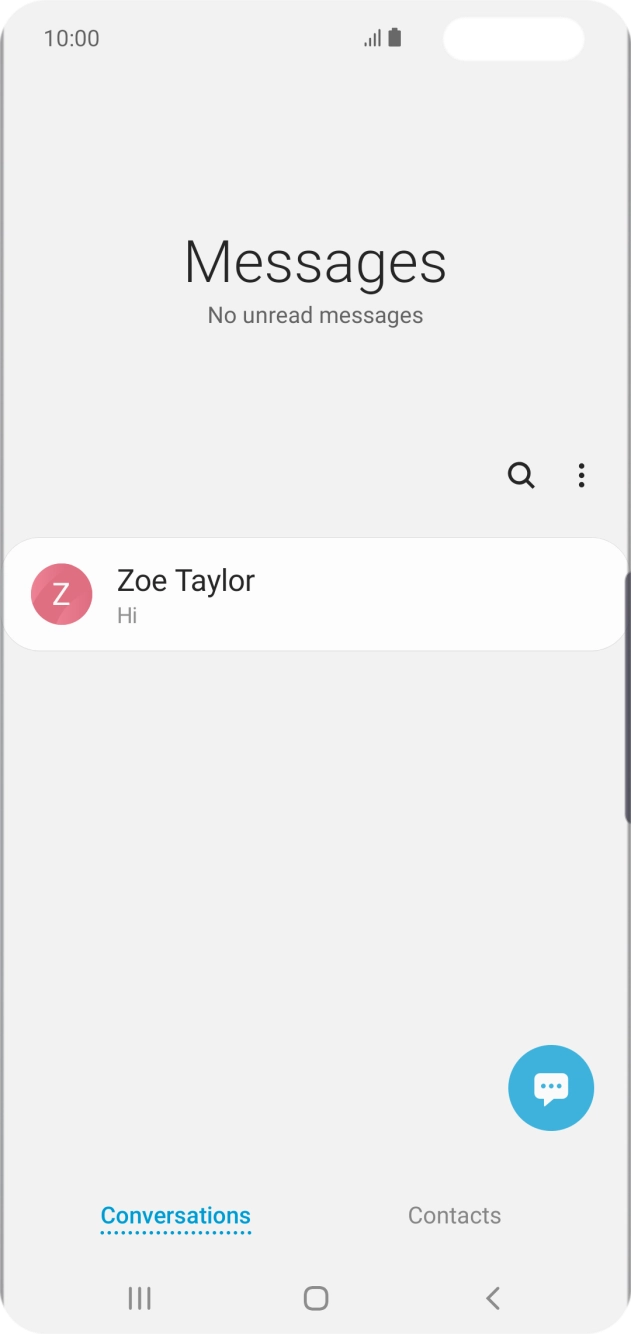
Task: Tap the 'Hi' message preview text
Action: click(125, 615)
